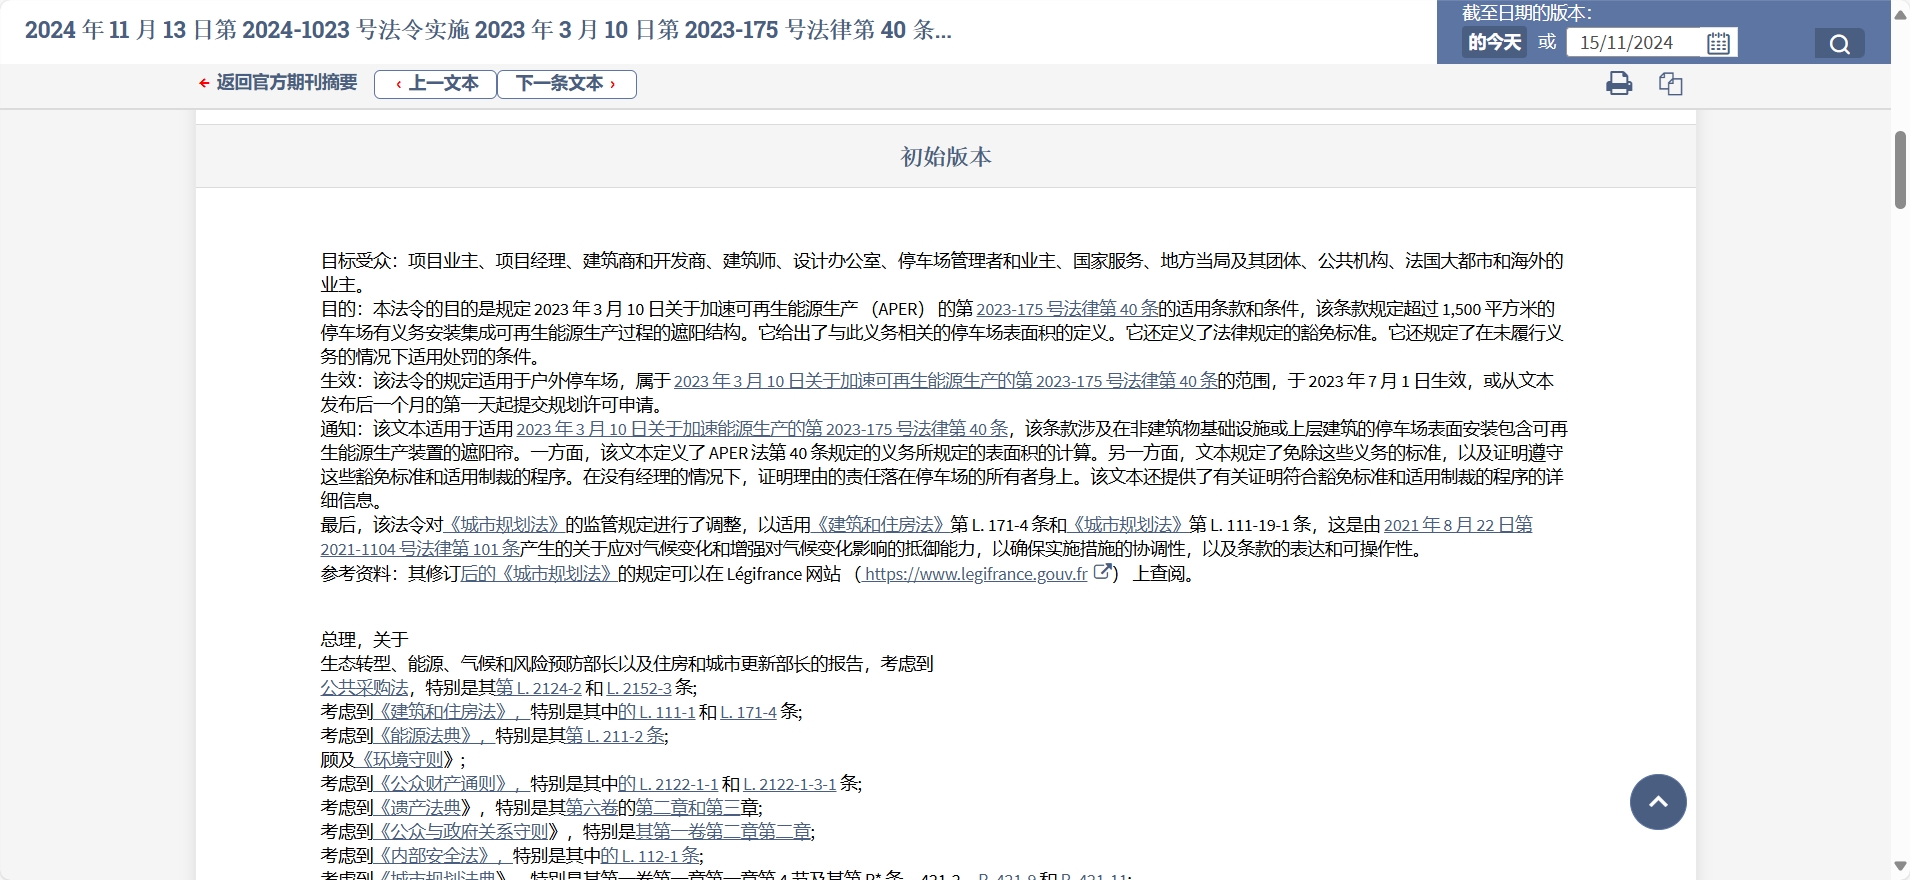Click the search magnifier button
Screen dimensions: 1910x880
[x=1839, y=43]
